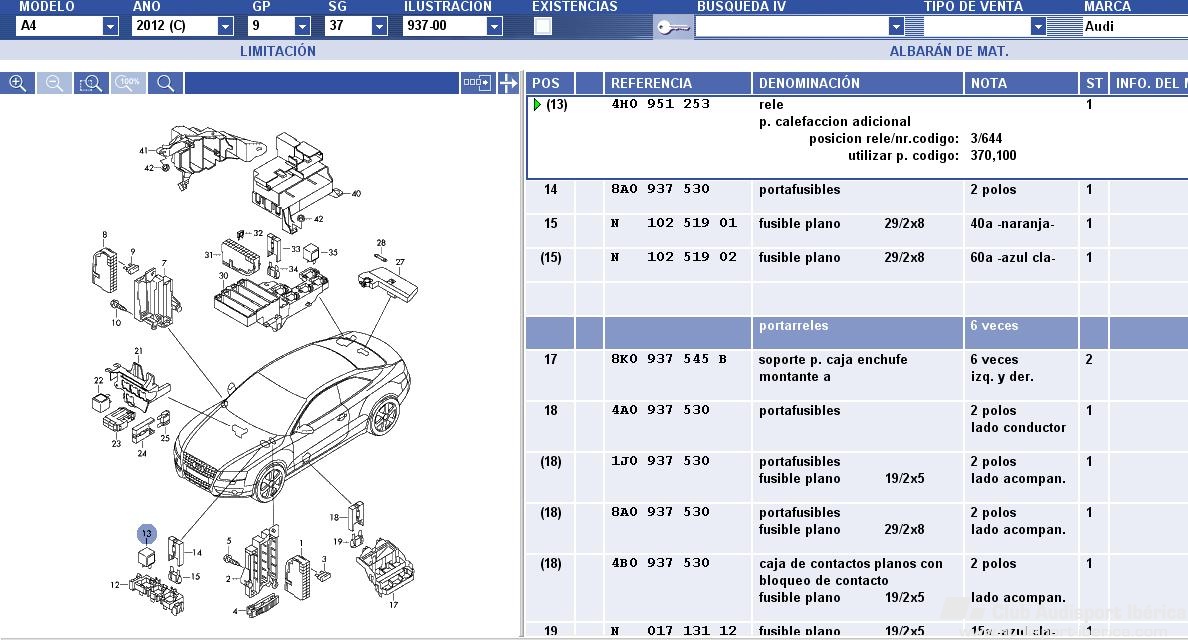The height and width of the screenshot is (640, 1188).
Task: Click the zoom in magnifier icon
Action: click(17, 83)
